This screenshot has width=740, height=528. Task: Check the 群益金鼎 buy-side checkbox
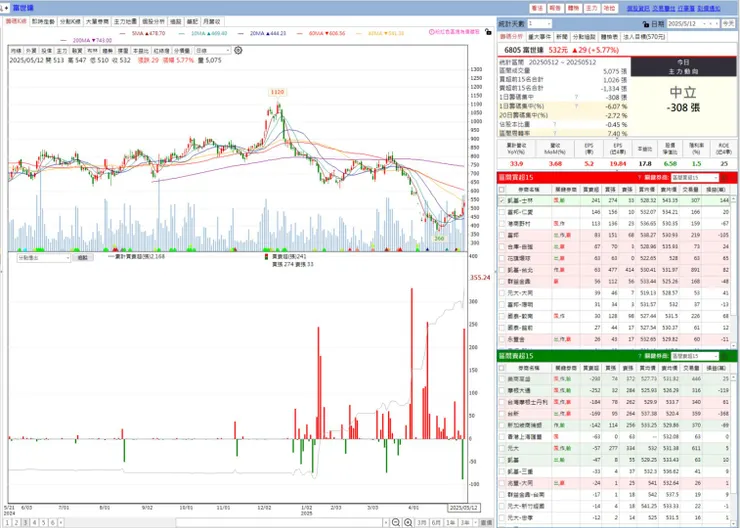[502, 282]
